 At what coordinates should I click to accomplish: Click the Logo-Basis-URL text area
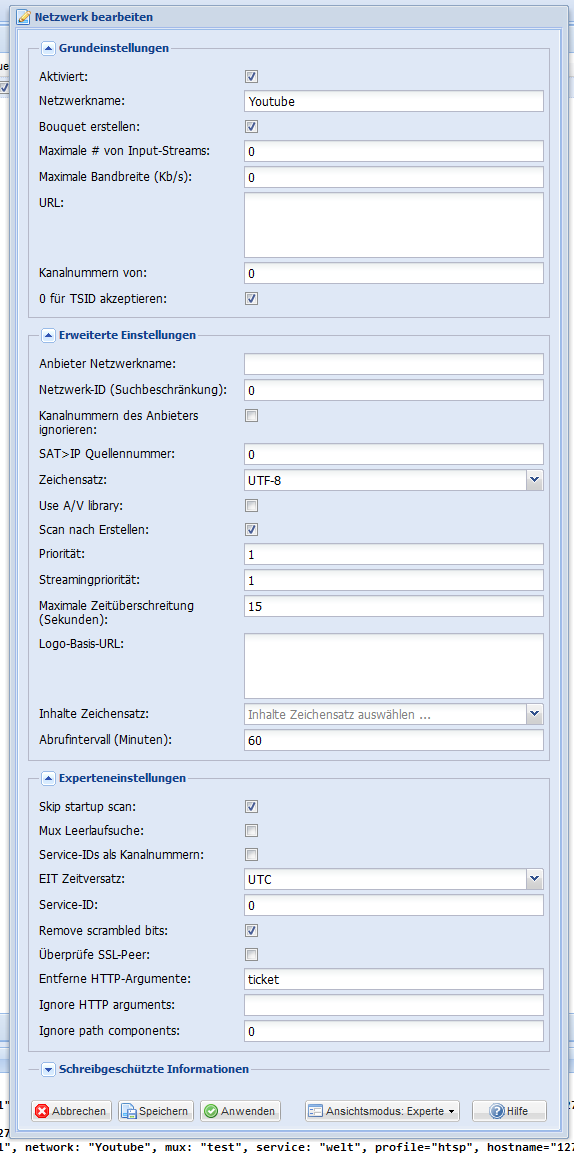point(393,666)
